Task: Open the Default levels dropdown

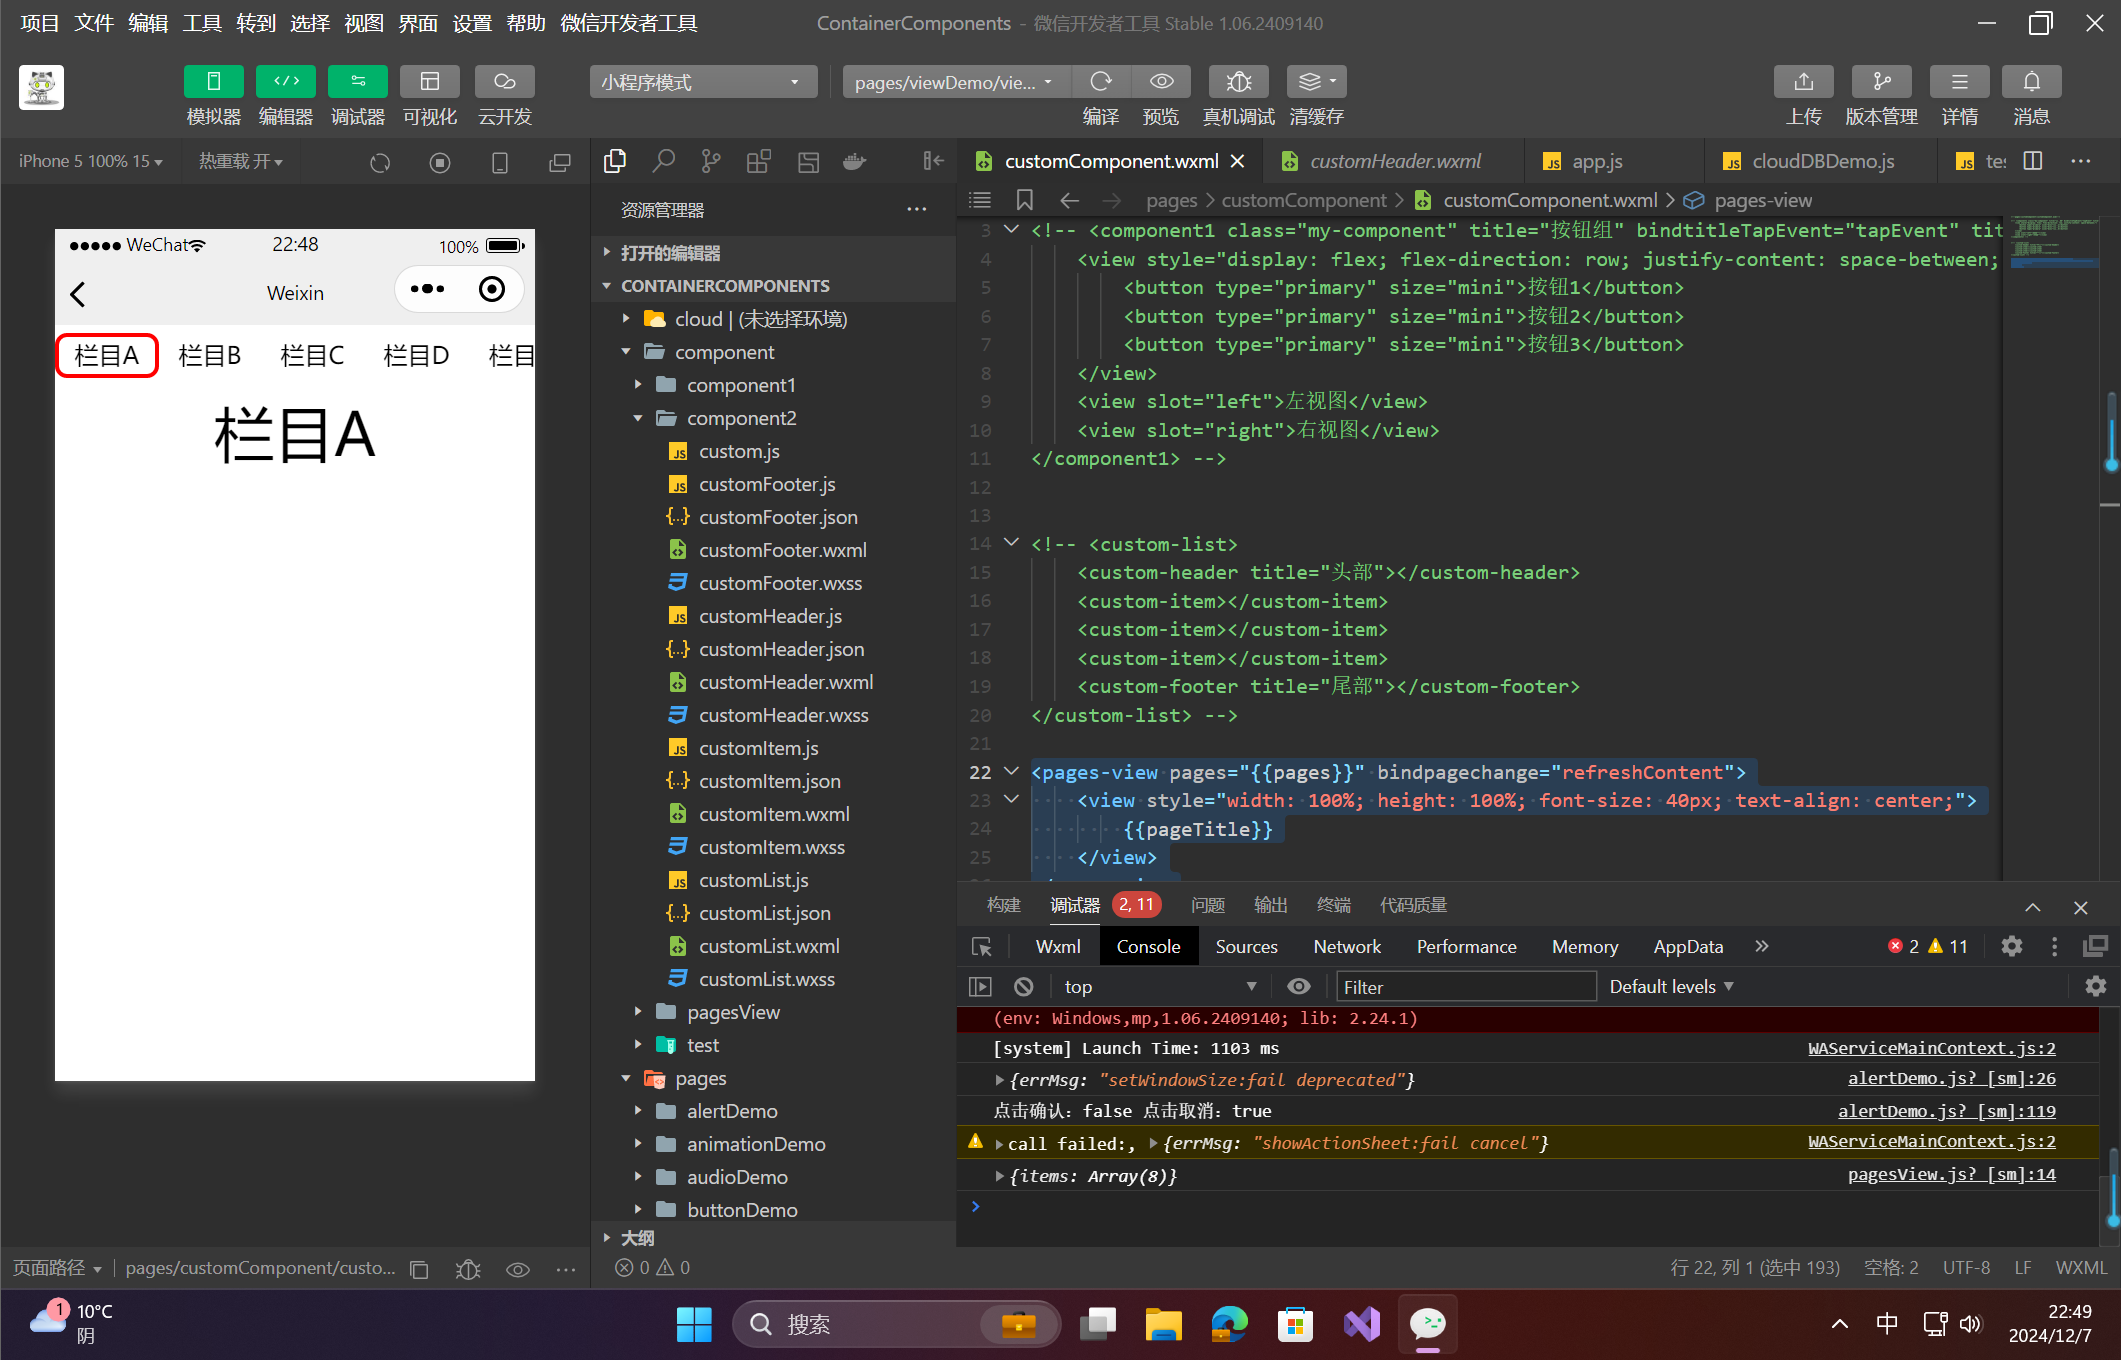Action: click(1671, 987)
